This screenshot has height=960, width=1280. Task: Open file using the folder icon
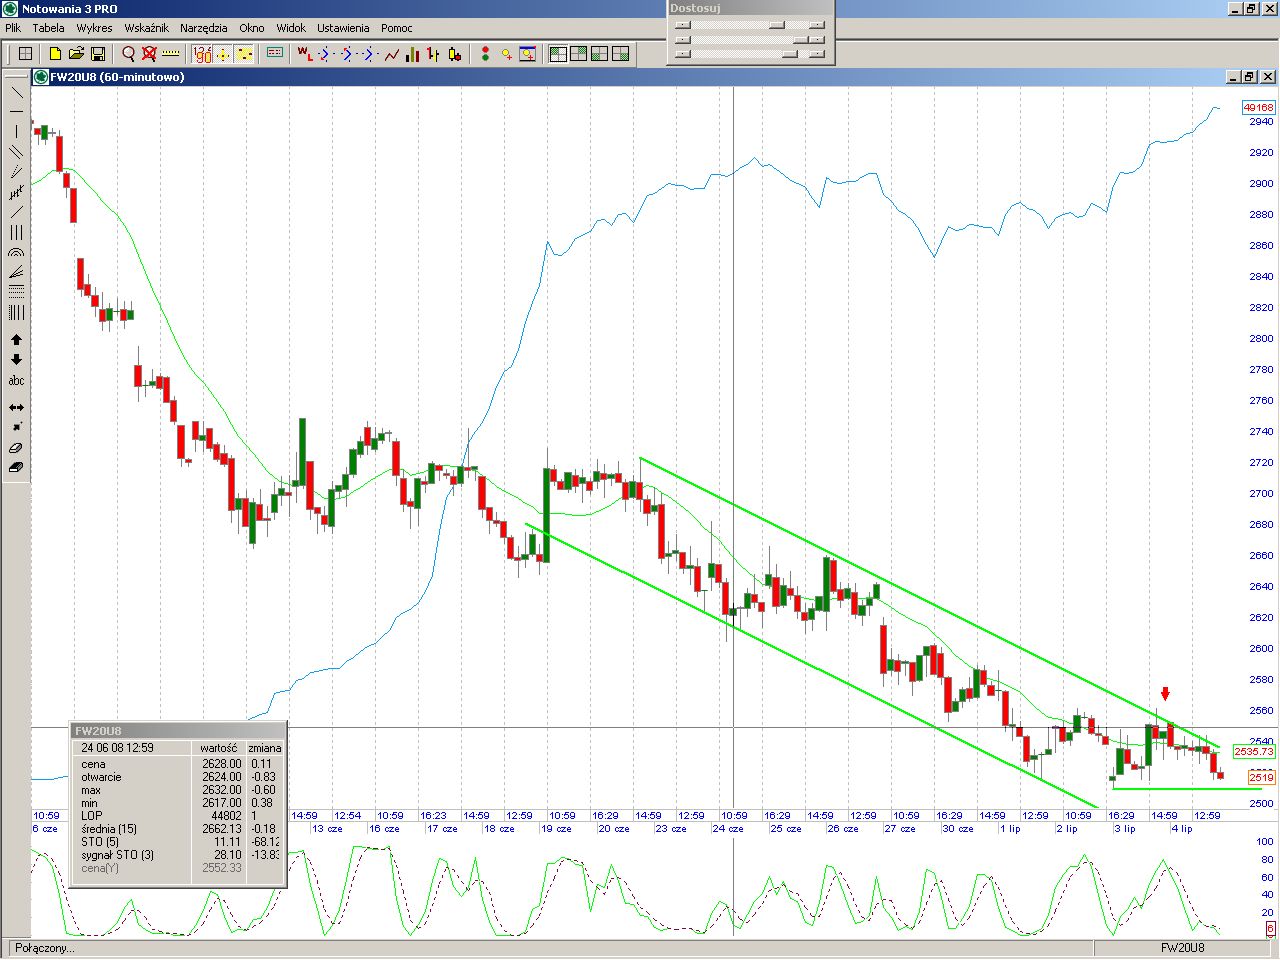point(76,54)
